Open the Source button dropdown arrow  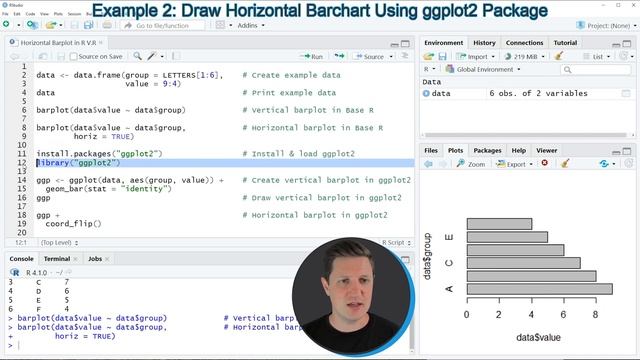coord(391,56)
